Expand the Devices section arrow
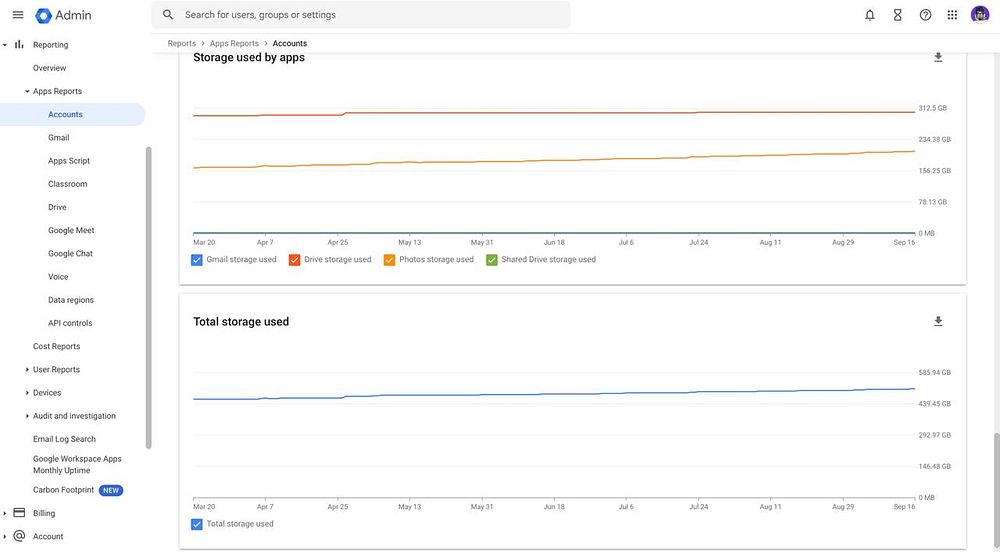1000x552 pixels. [27, 393]
